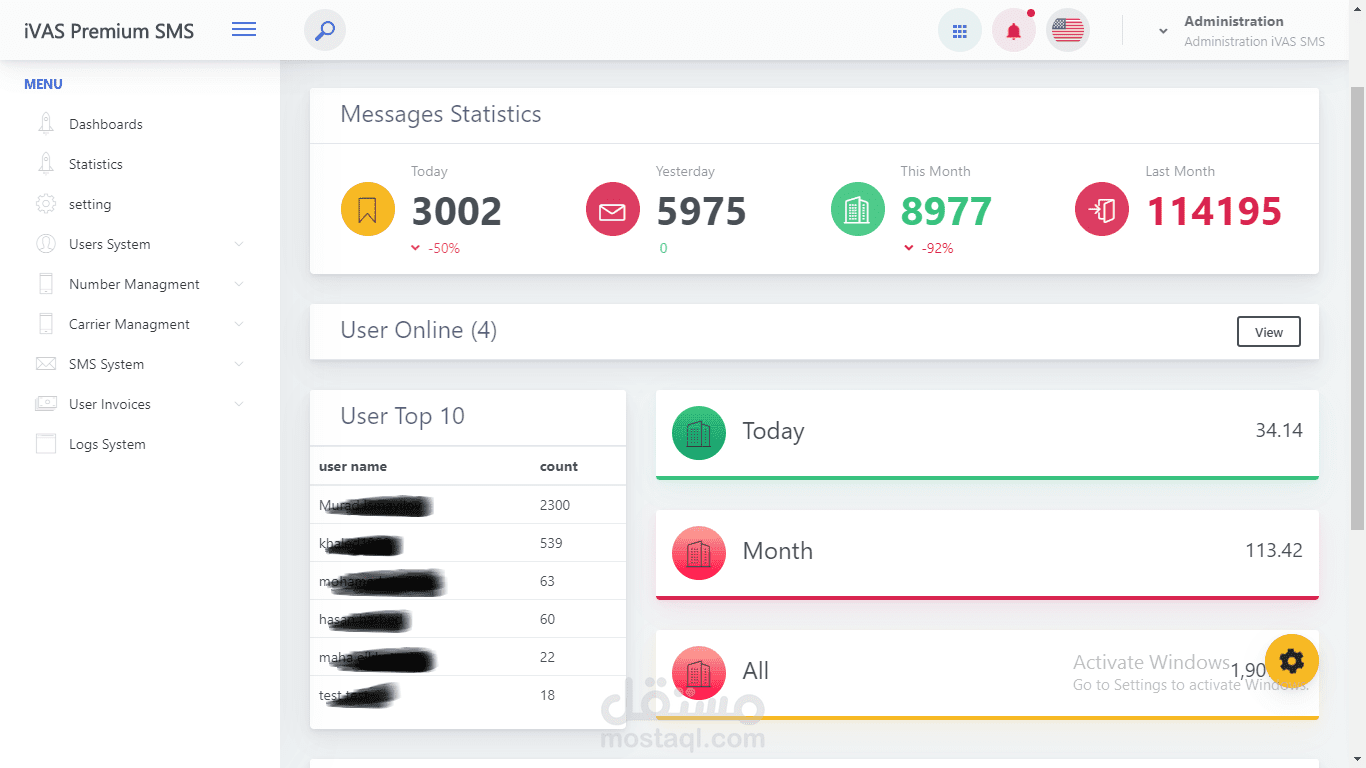Click the Today revenue card
This screenshot has width=1366, height=768.
pyautogui.click(x=987, y=434)
